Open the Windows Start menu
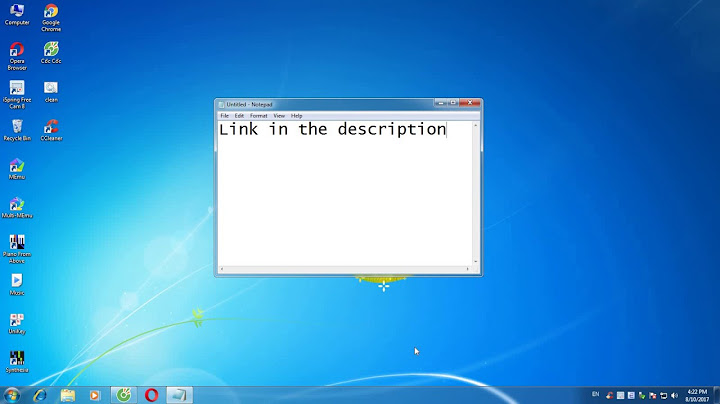 [x=11, y=395]
